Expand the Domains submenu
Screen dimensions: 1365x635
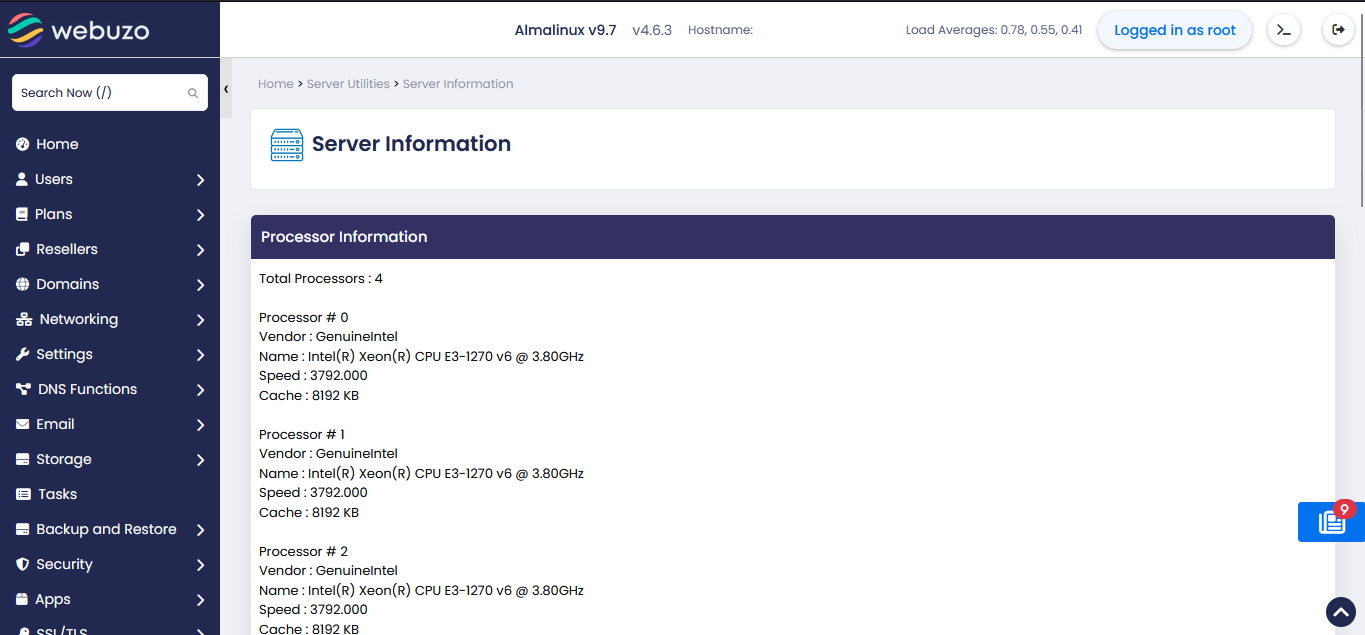[200, 285]
